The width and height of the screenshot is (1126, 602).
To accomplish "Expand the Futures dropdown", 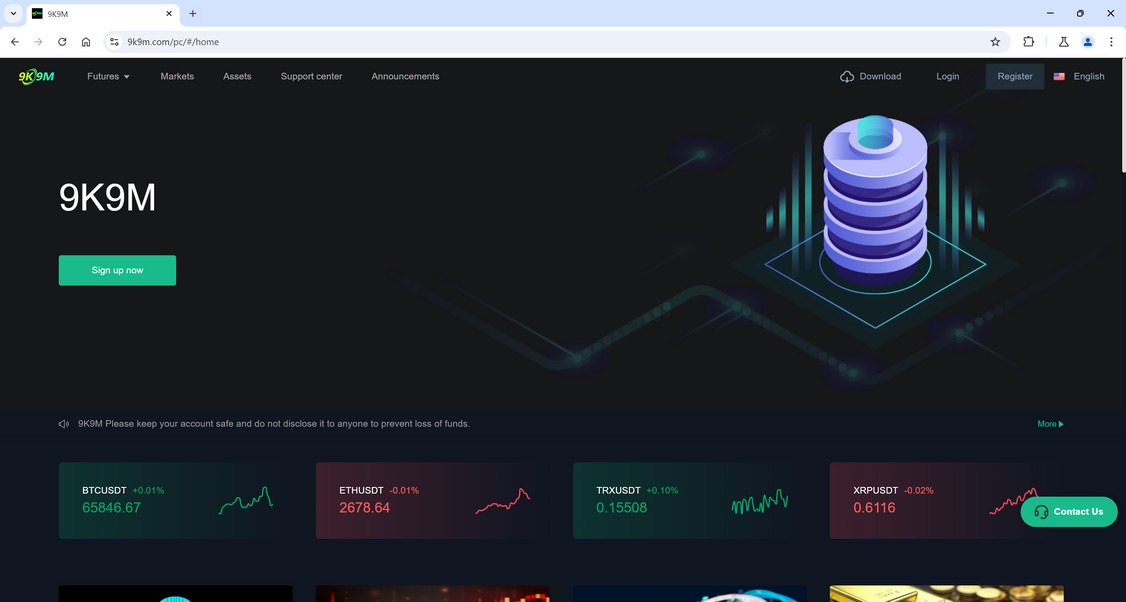I will [108, 76].
